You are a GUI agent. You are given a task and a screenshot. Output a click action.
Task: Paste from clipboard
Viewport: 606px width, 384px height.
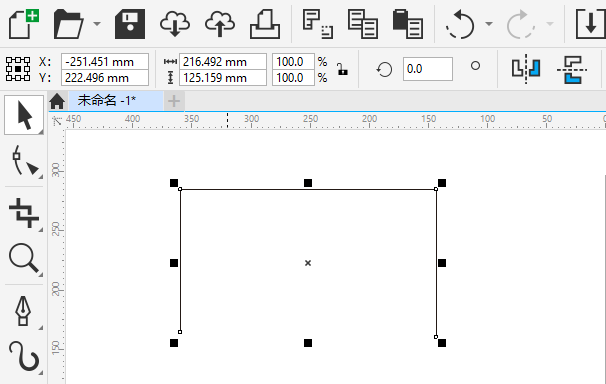(x=408, y=24)
